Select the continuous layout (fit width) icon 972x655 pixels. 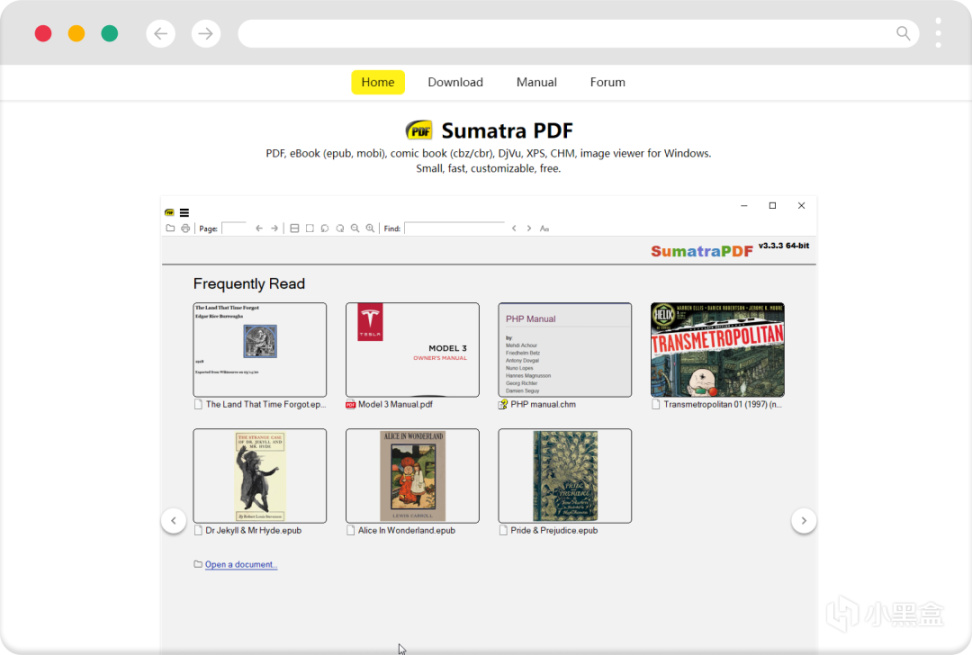294,228
